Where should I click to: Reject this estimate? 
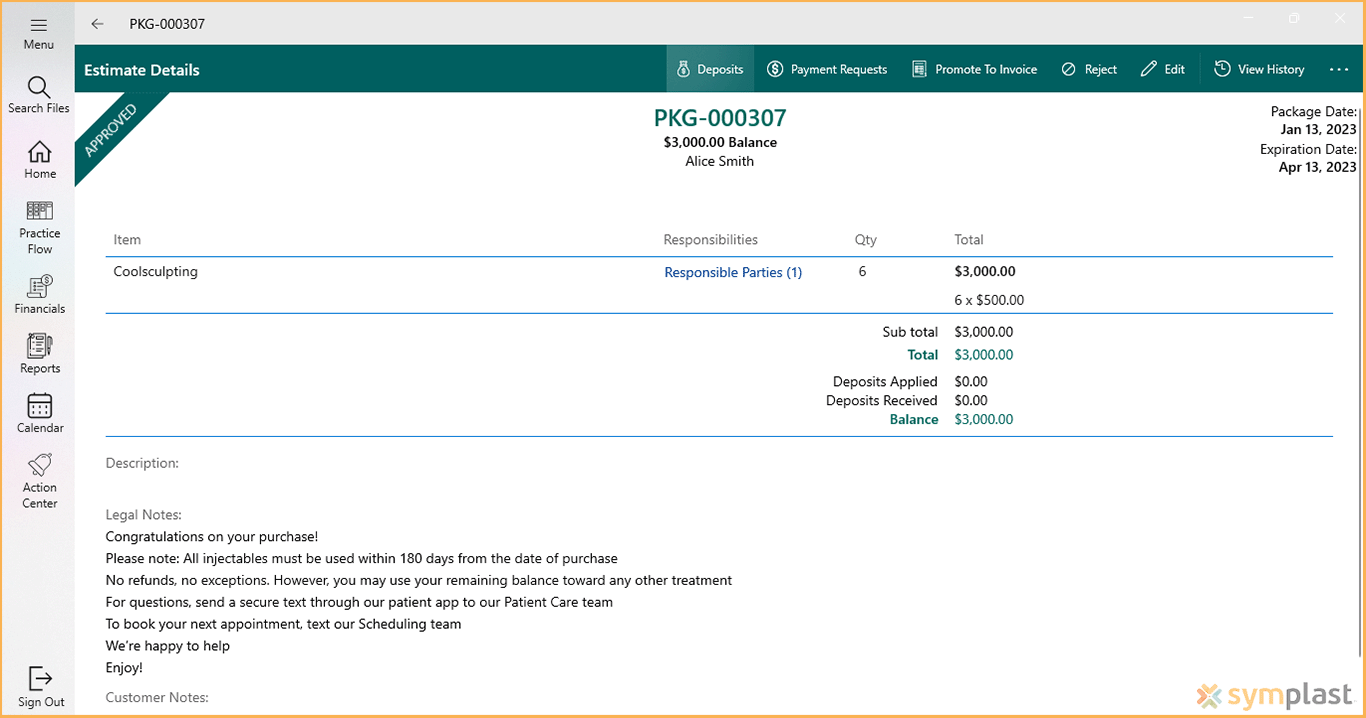click(x=1089, y=69)
